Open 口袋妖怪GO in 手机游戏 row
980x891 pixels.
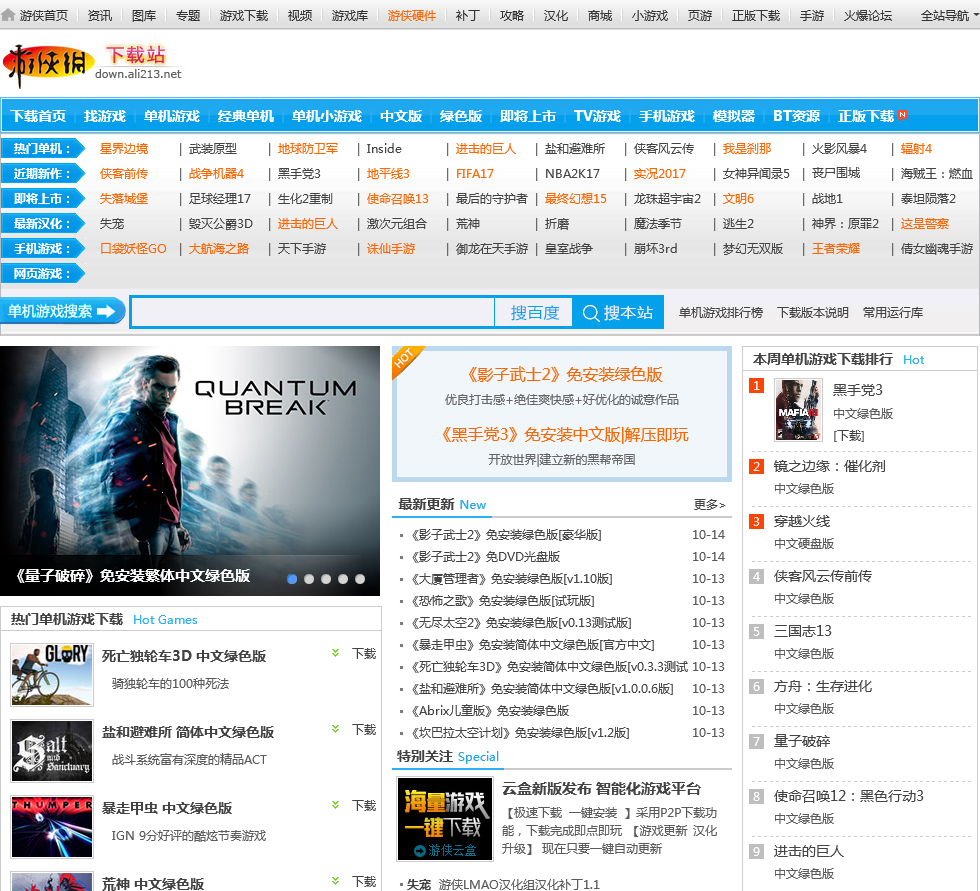133,249
